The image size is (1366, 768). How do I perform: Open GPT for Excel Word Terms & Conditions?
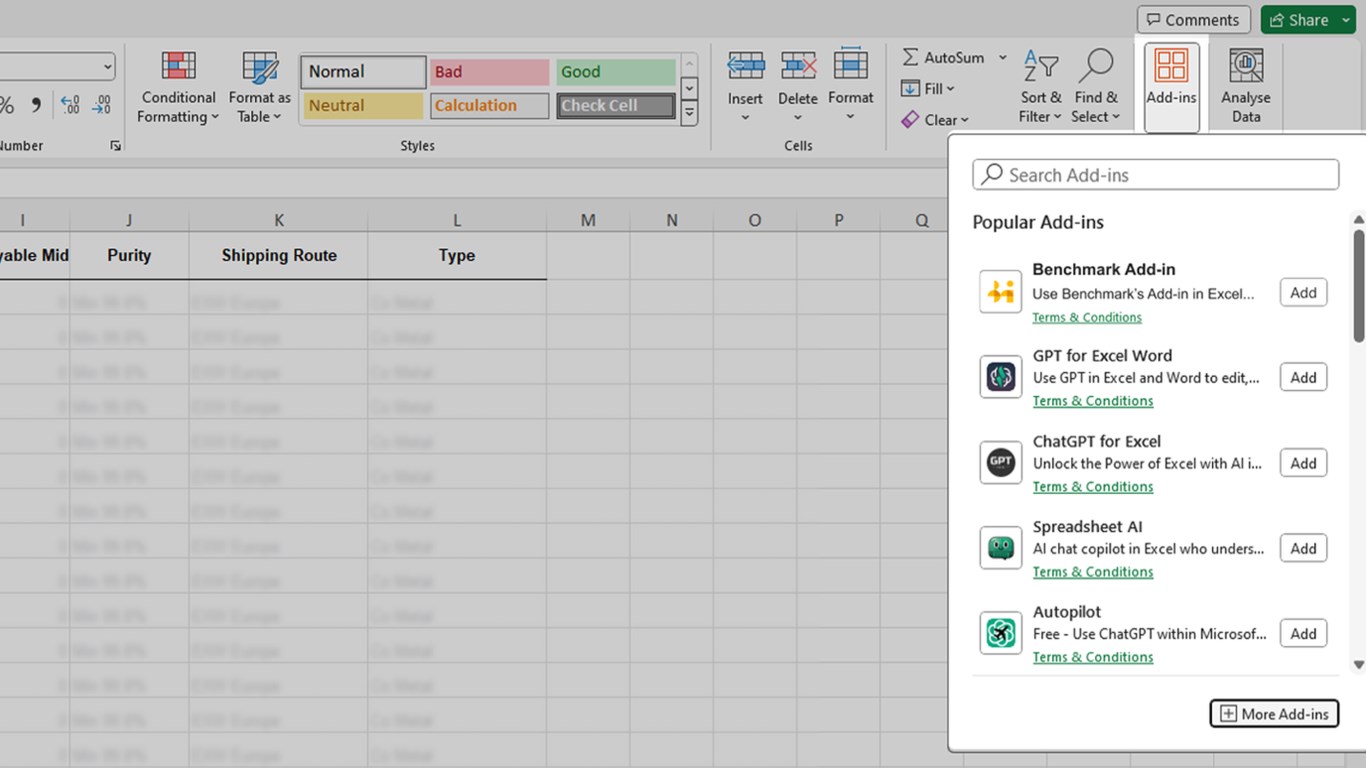point(1093,401)
